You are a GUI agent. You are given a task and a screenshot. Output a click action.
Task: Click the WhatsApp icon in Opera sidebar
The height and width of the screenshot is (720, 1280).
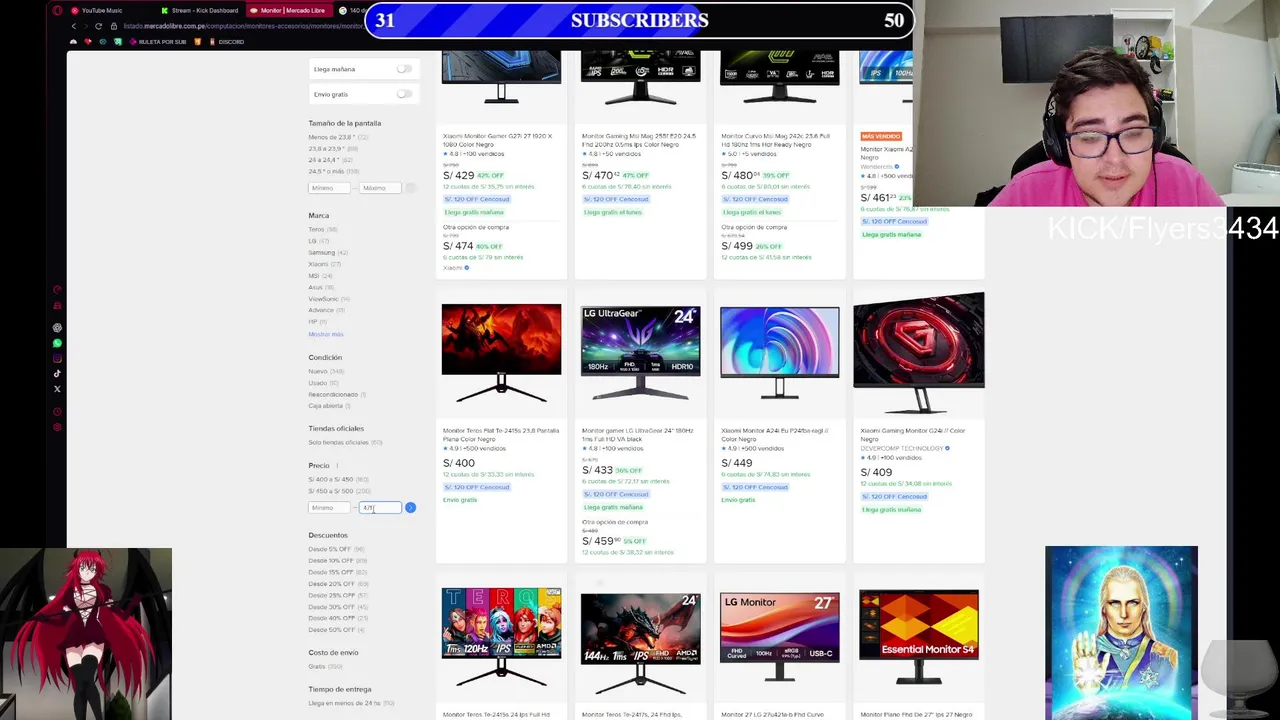[x=57, y=343]
